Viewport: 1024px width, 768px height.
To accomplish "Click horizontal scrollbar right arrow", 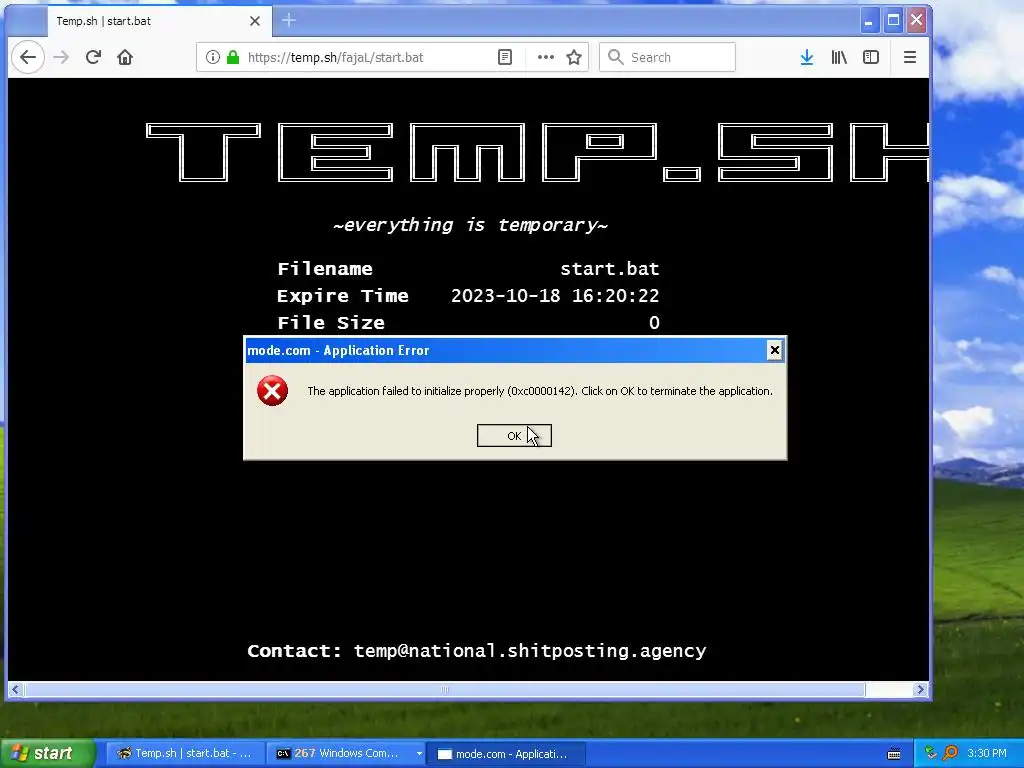I will coord(920,690).
